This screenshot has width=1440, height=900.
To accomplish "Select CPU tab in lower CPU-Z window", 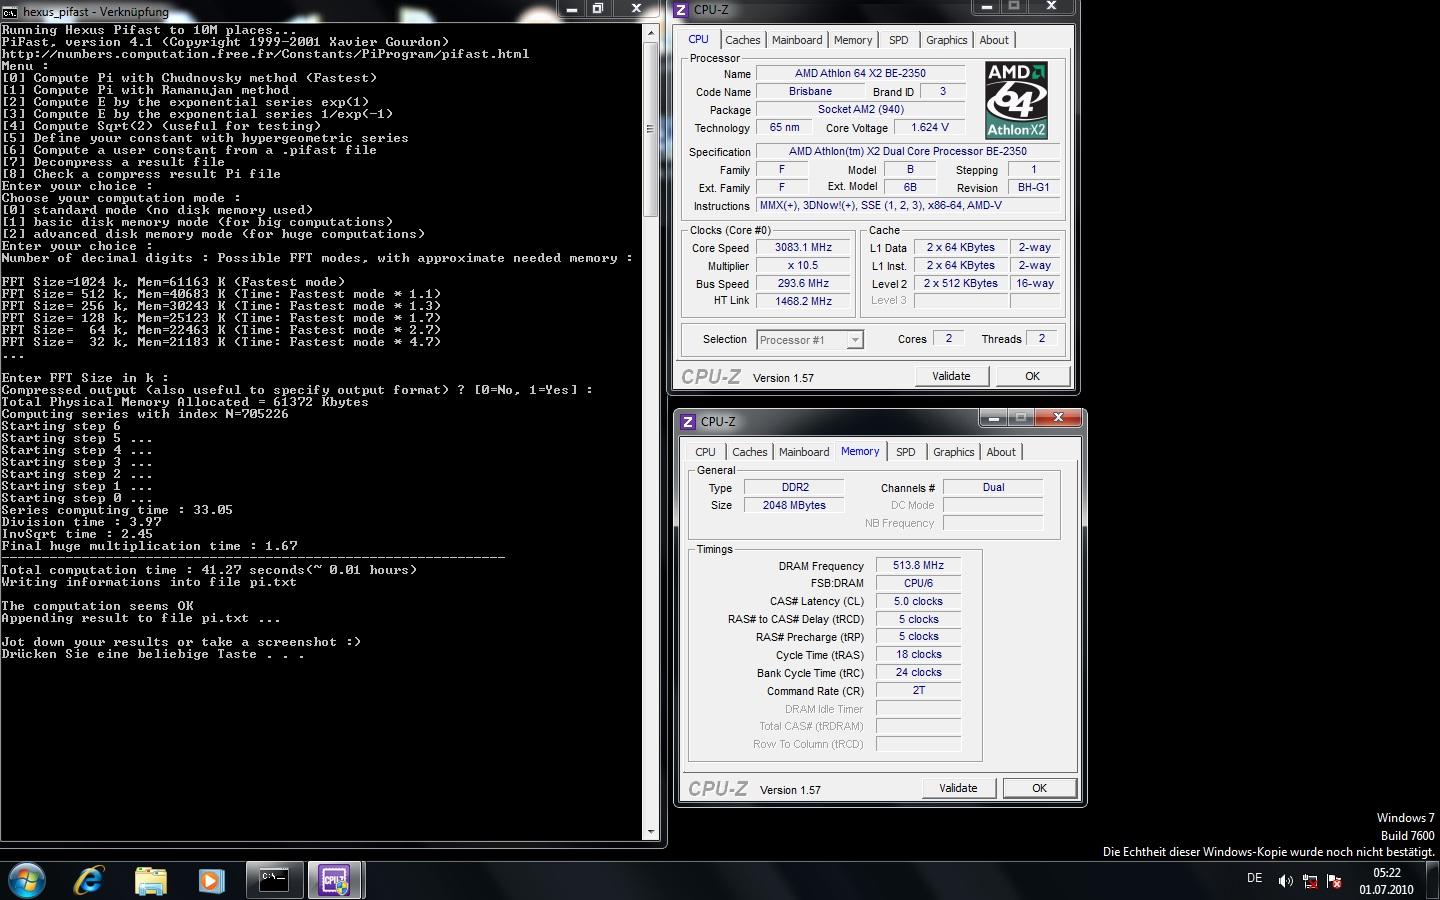I will click(x=706, y=452).
